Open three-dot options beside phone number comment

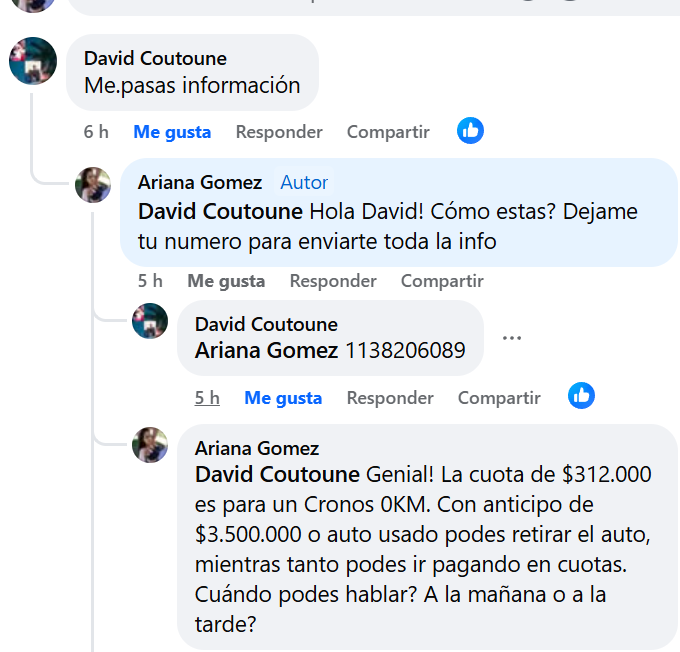tap(512, 338)
